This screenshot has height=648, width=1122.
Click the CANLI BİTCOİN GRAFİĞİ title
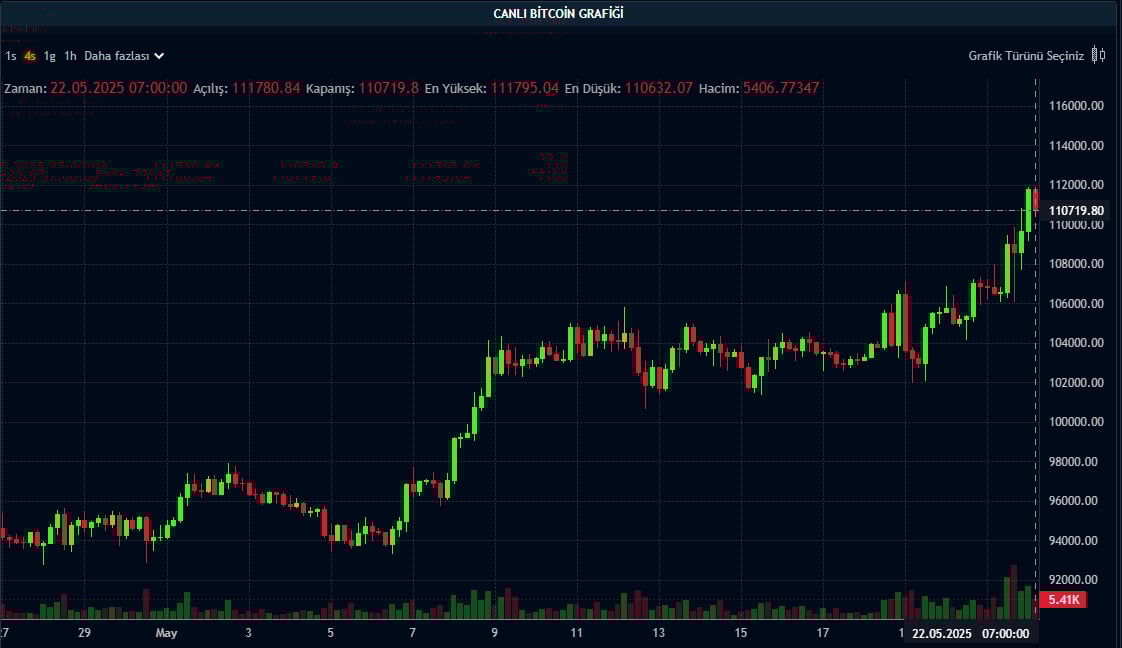(x=558, y=14)
